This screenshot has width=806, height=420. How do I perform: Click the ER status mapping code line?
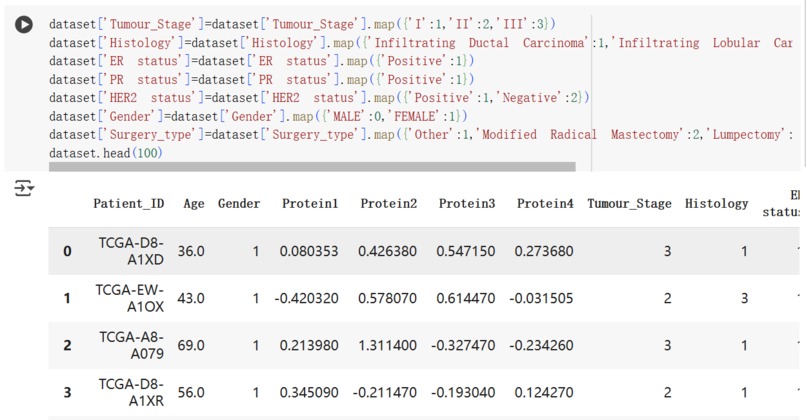262,61
